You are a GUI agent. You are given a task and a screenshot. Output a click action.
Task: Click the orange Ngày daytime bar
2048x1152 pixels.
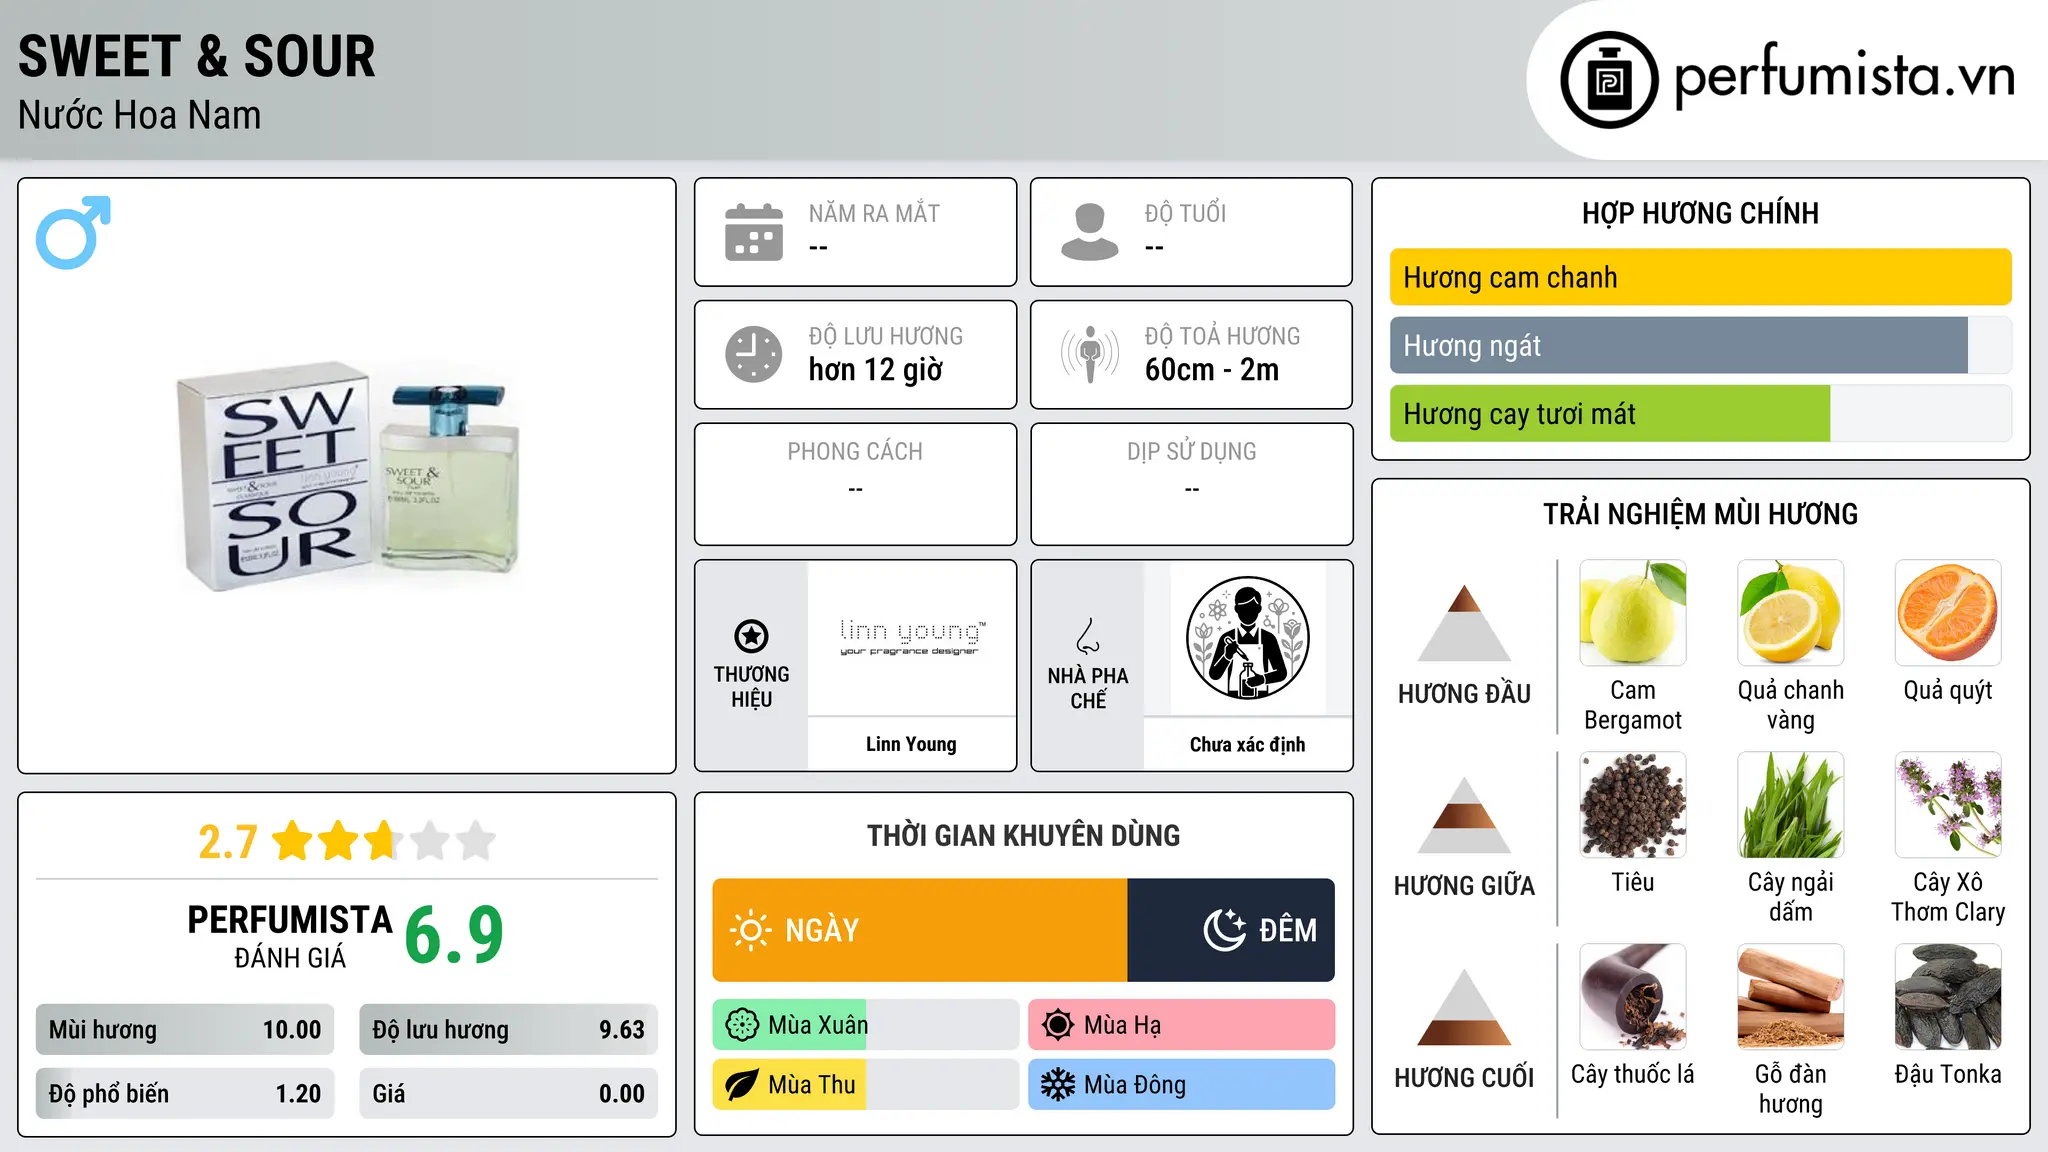coord(920,930)
